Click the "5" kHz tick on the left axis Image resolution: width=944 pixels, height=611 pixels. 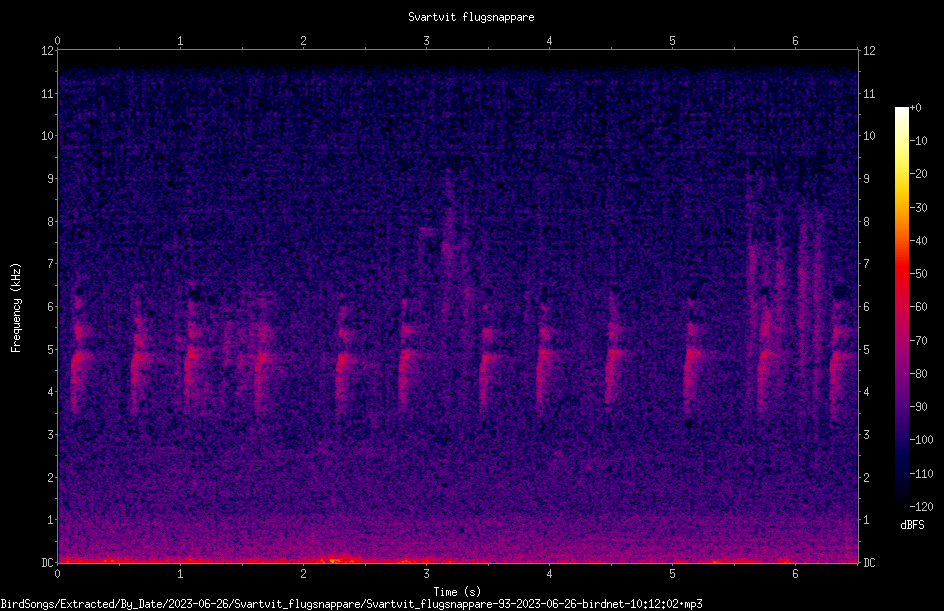(x=51, y=349)
